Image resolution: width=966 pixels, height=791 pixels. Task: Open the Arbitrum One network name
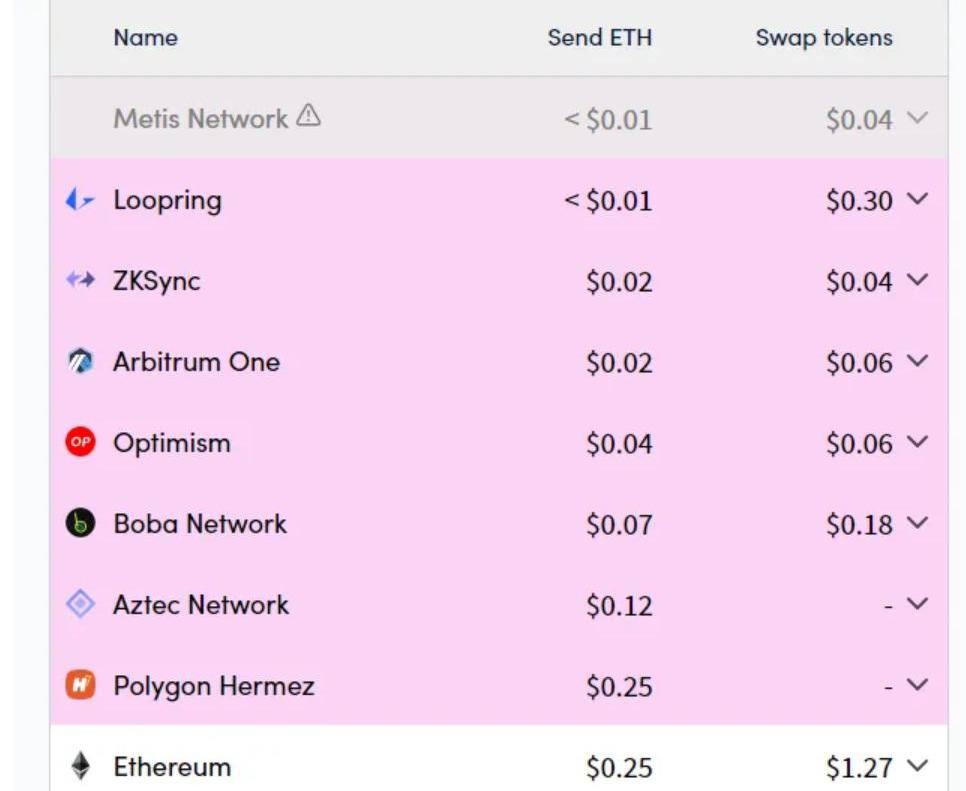(x=196, y=362)
